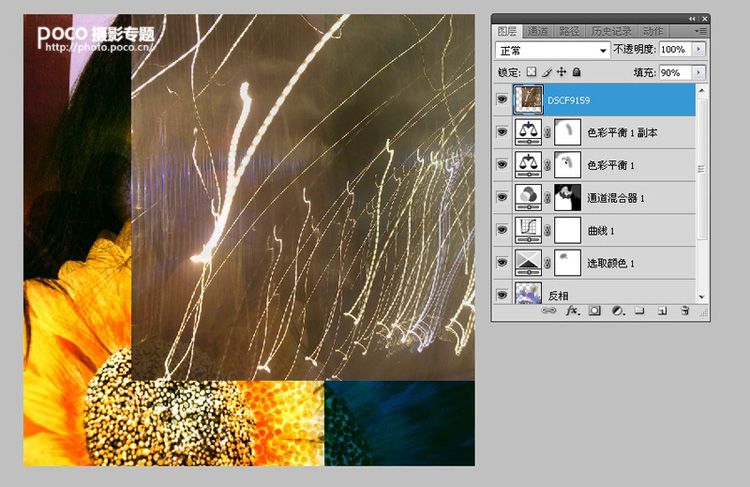Click layers list scroll up arrow
This screenshot has height=487, width=750.
[x=702, y=90]
